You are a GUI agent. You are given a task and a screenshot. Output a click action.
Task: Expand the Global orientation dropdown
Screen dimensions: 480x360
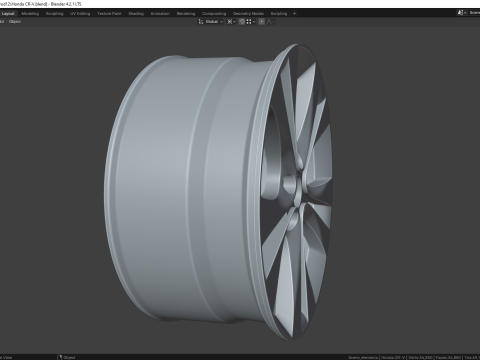[214, 22]
